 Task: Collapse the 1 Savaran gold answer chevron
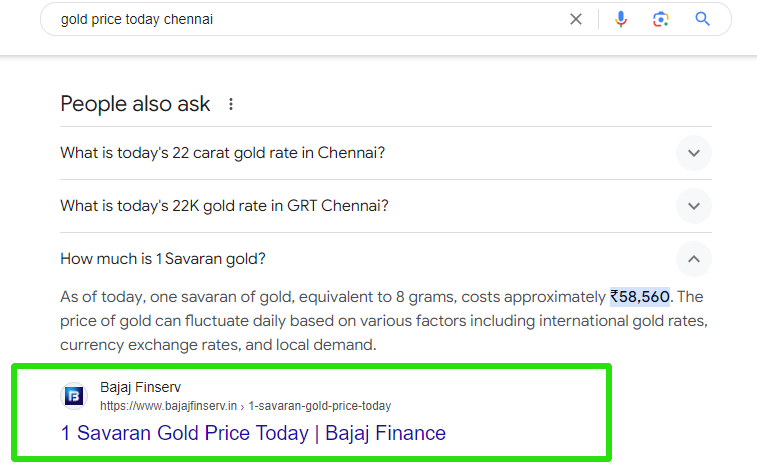[694, 259]
